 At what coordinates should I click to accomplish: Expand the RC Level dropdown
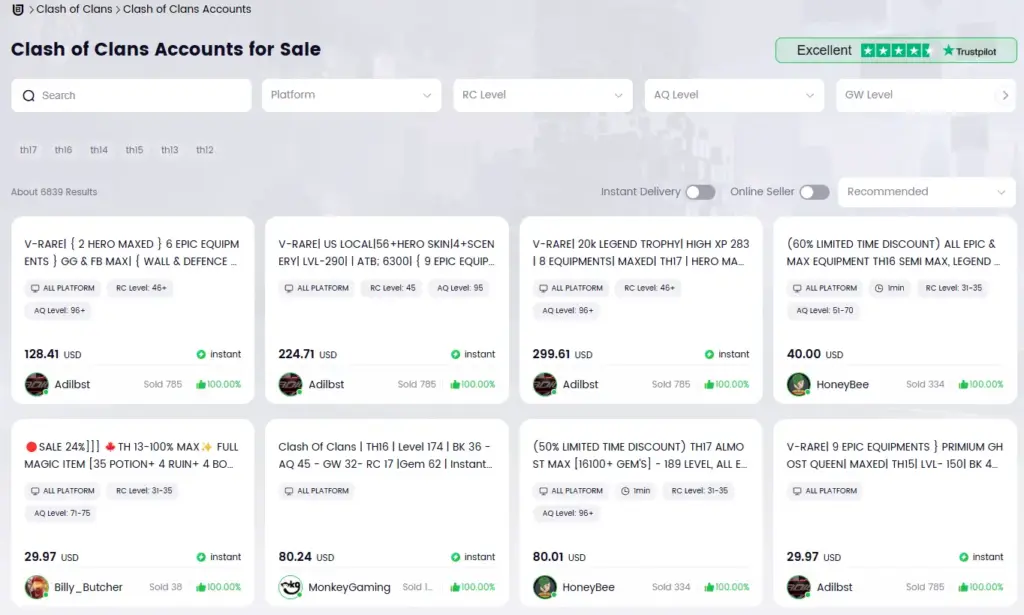542,95
